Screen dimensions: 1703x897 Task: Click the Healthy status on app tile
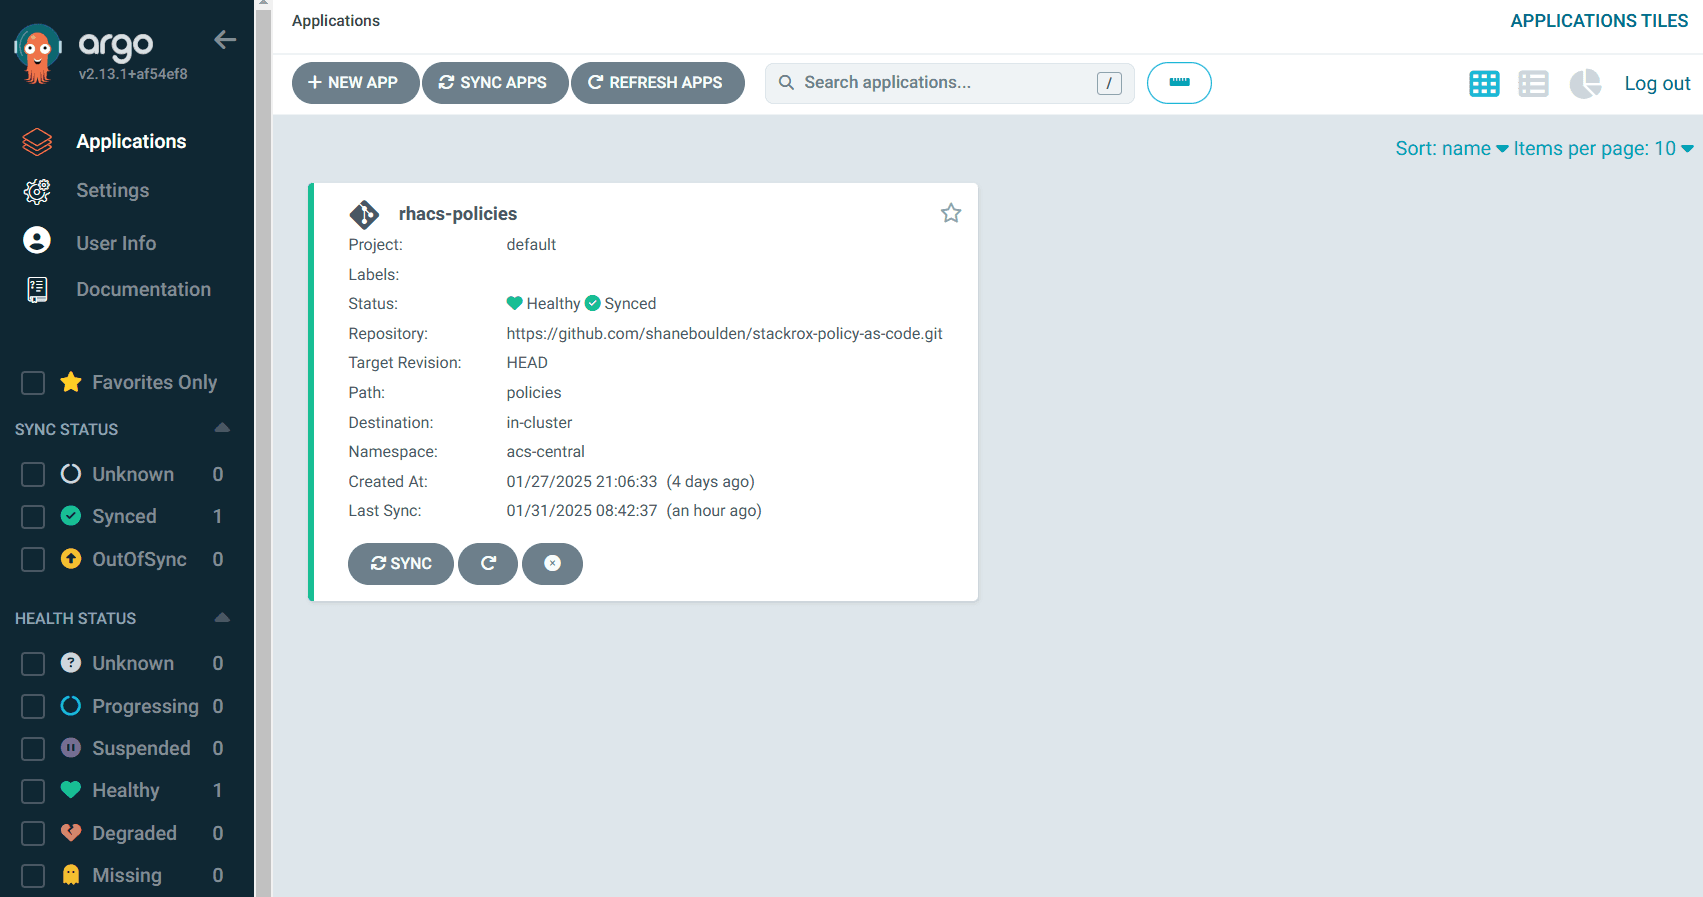pyautogui.click(x=543, y=303)
